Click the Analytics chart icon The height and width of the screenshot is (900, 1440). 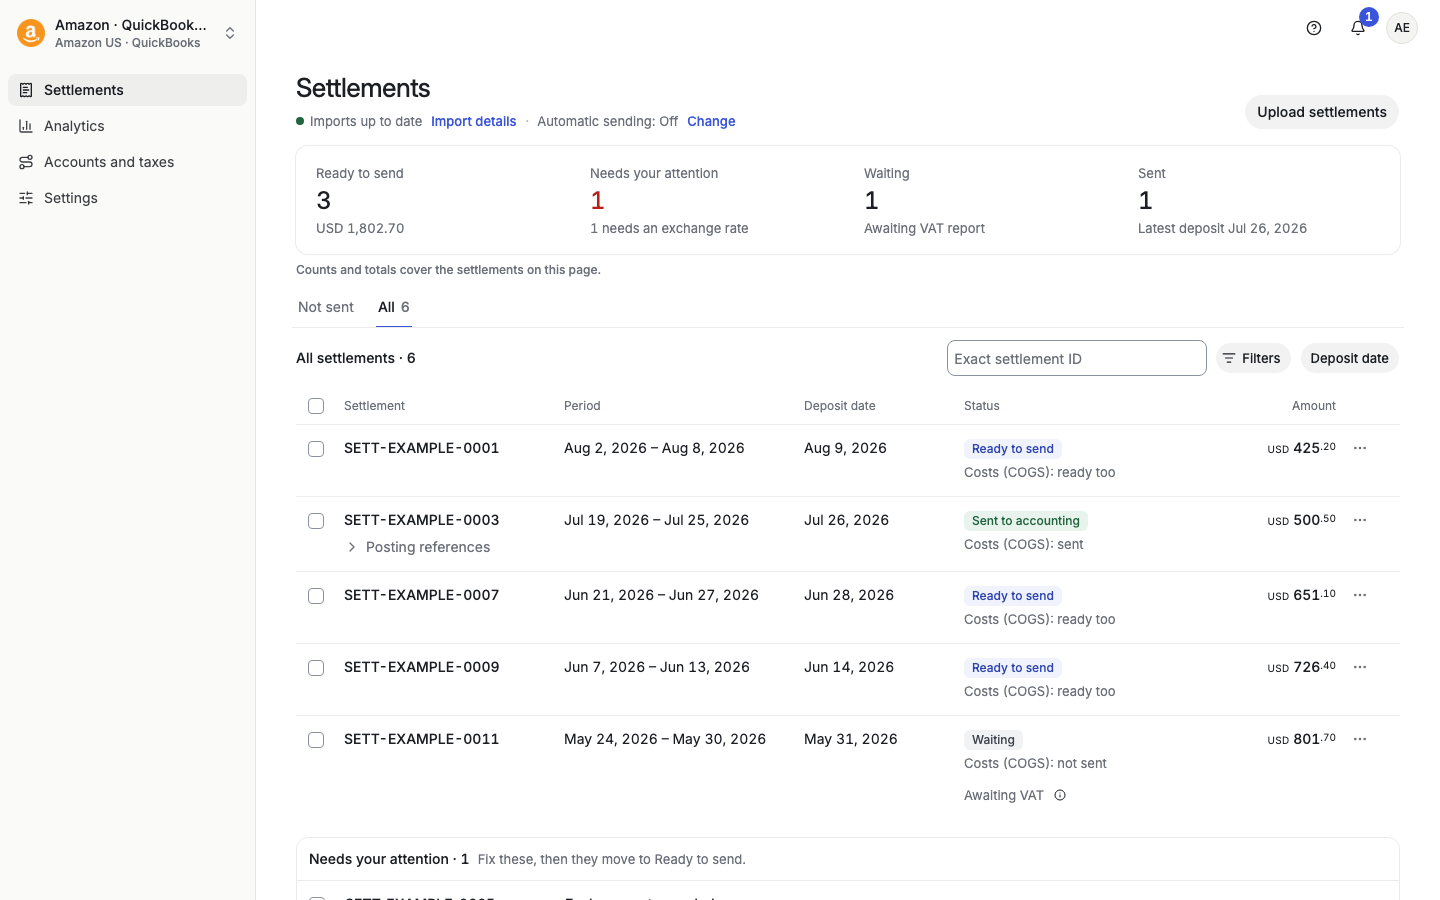(26, 126)
